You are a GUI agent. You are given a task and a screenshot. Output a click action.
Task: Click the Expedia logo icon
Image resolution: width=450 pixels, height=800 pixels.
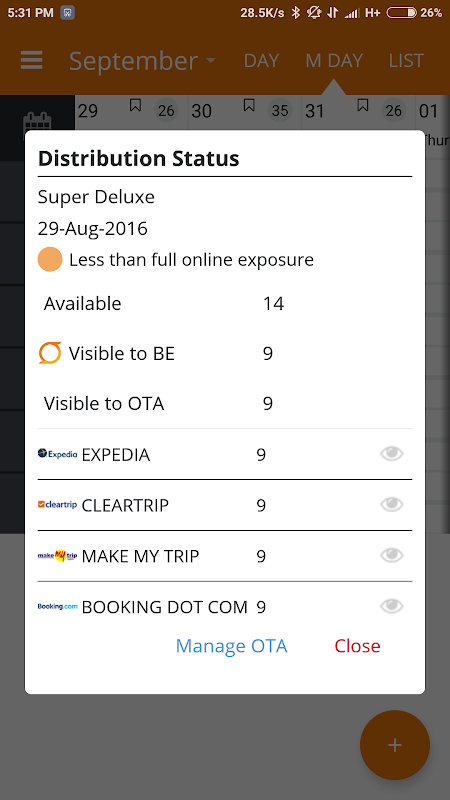58,454
